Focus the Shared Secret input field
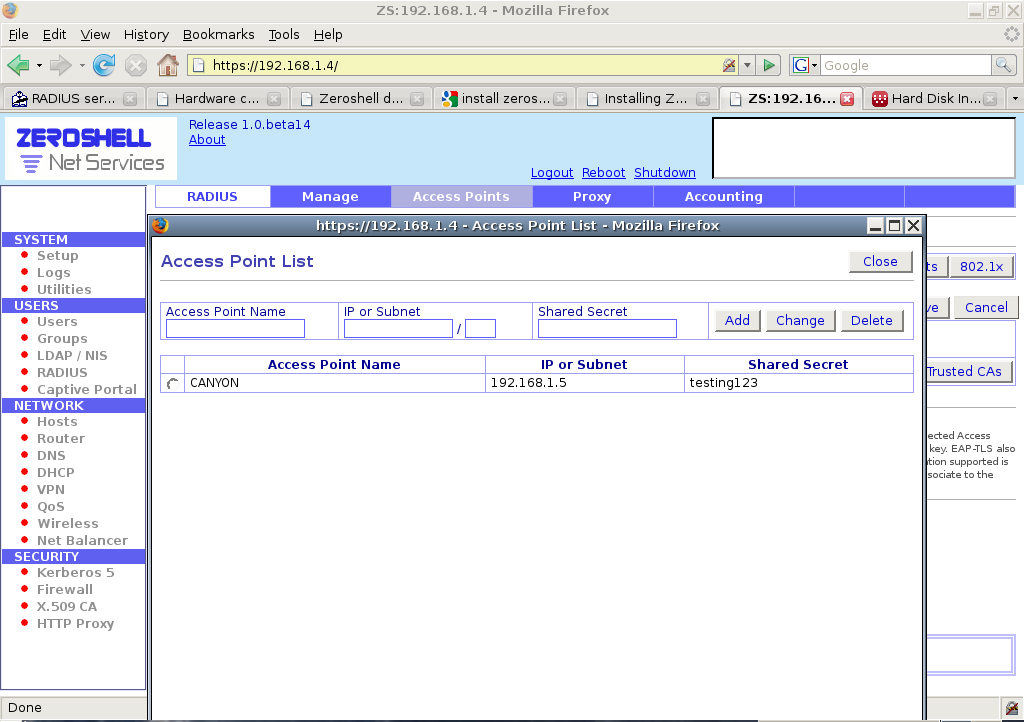Viewport: 1024px width, 722px height. pos(607,328)
